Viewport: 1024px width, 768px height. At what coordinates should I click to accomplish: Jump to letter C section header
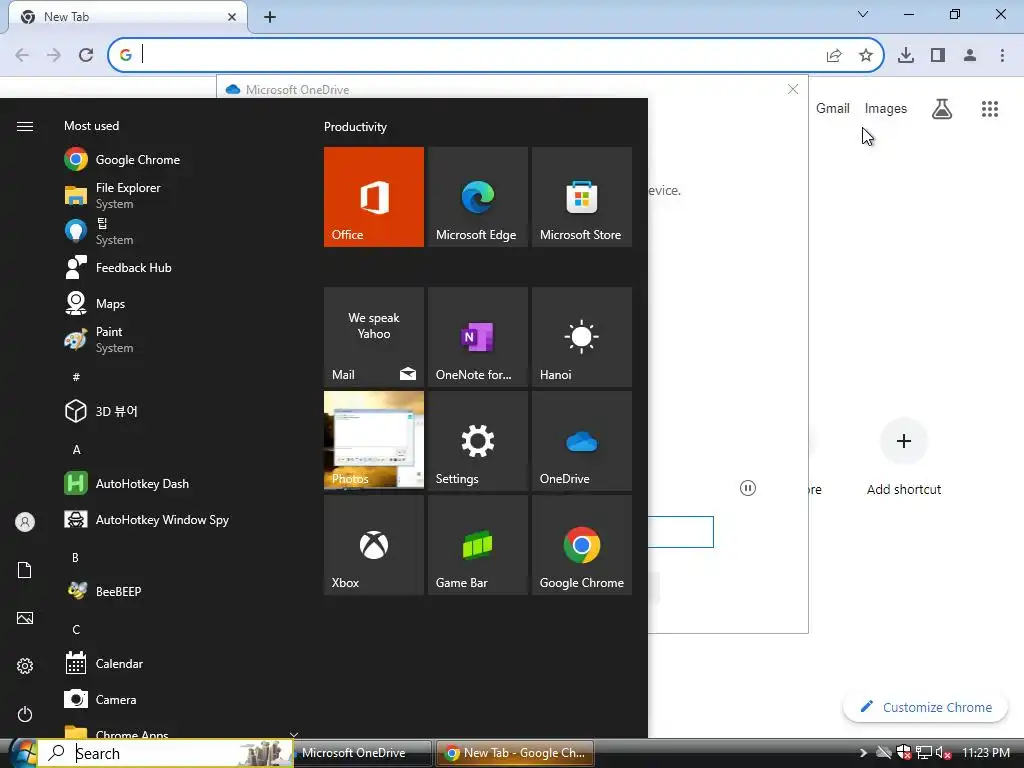[76, 630]
